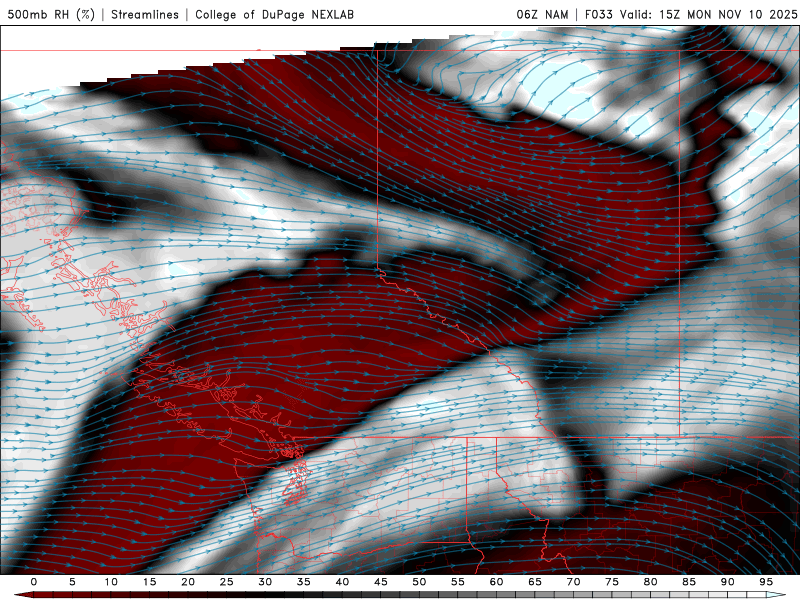
Task: Click the colorbar label '30'
Action: coord(265,582)
